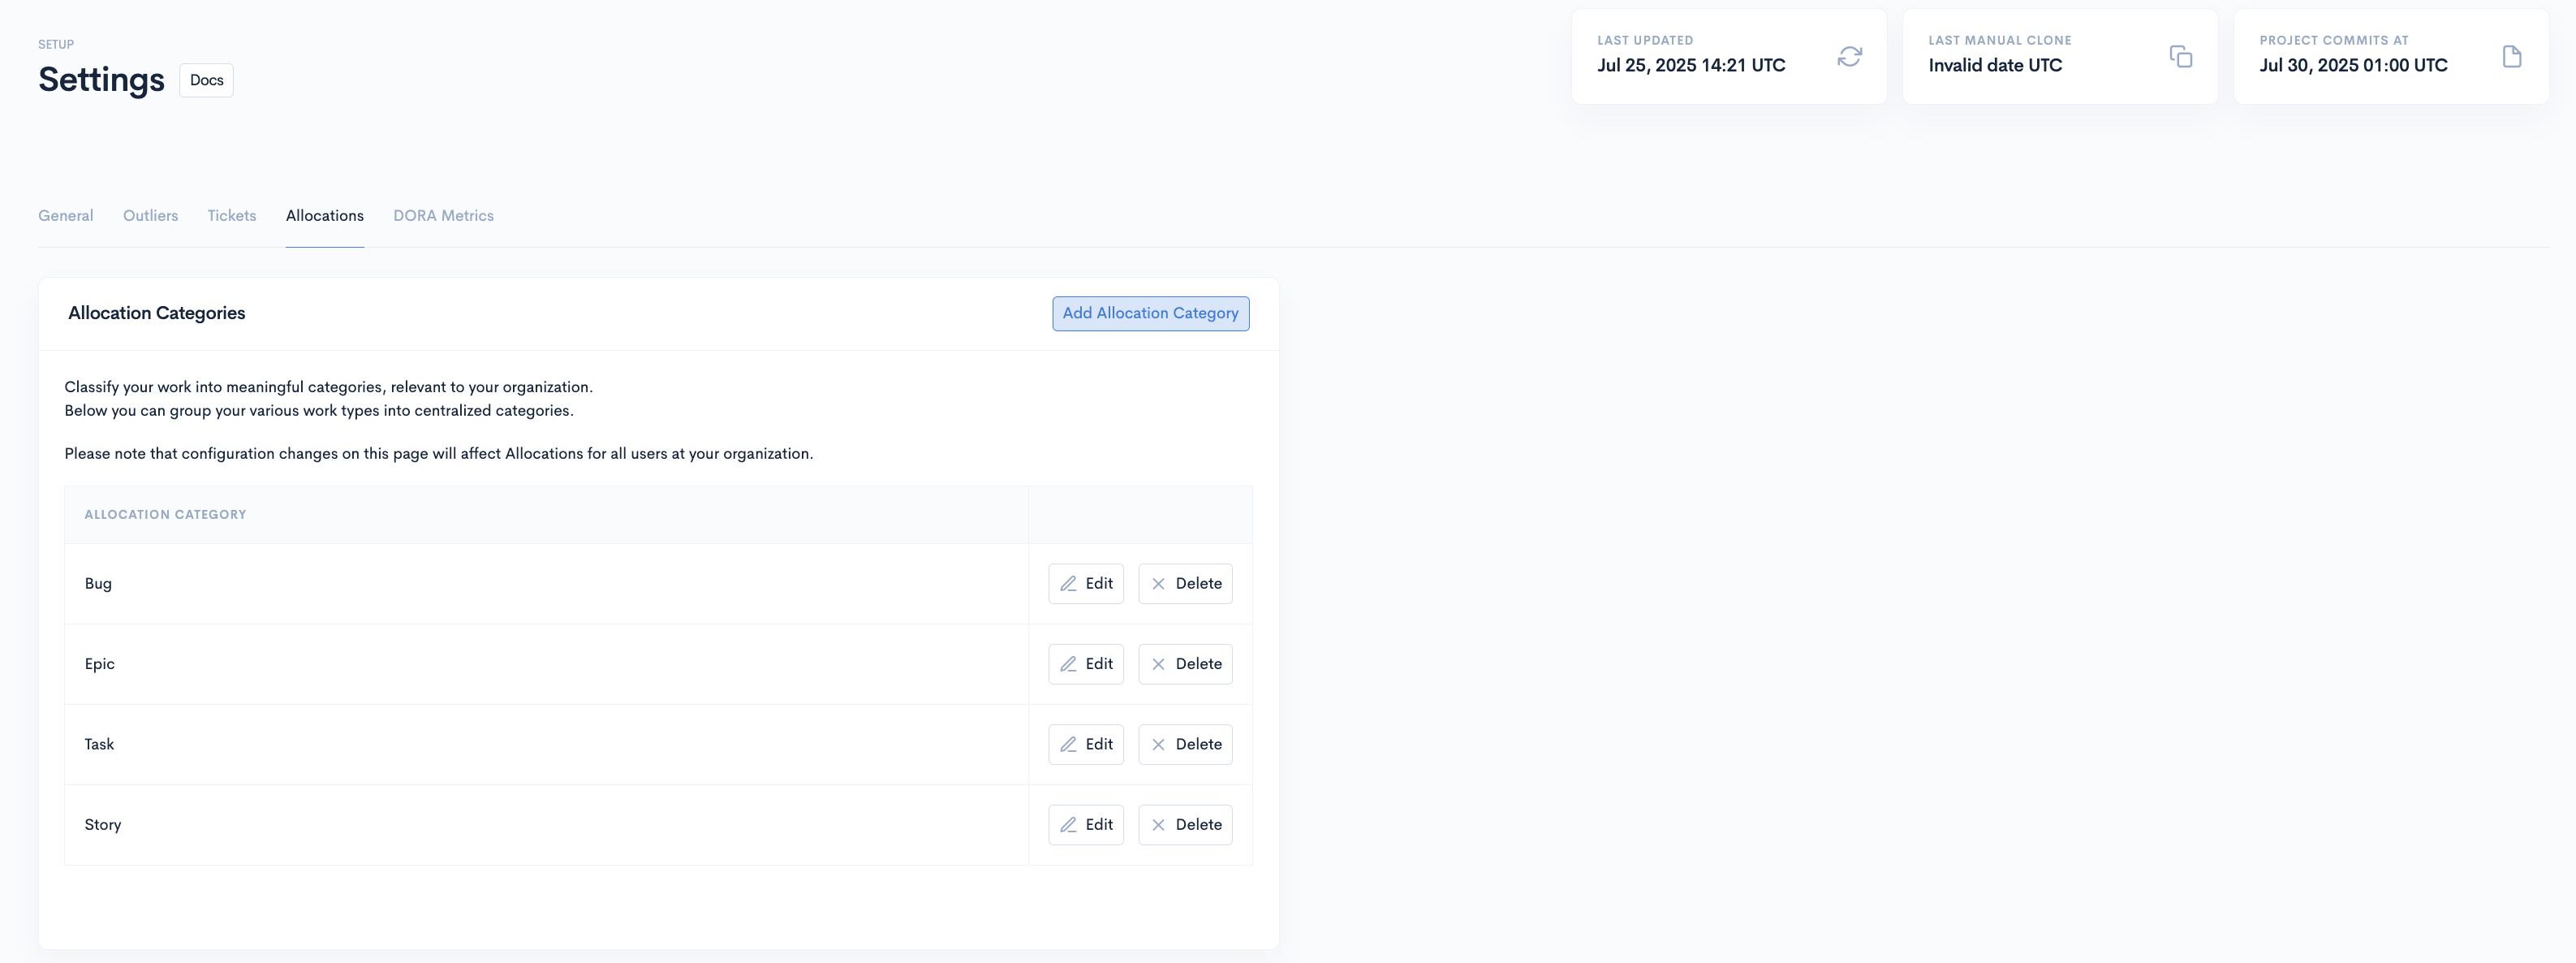This screenshot has height=963, width=2576.
Task: Select the Story category name
Action: pyautogui.click(x=103, y=825)
